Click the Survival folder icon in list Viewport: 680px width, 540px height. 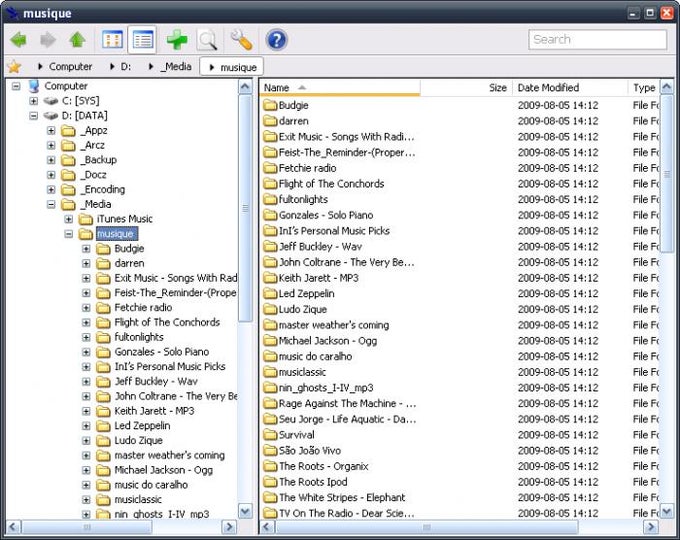tap(270, 435)
